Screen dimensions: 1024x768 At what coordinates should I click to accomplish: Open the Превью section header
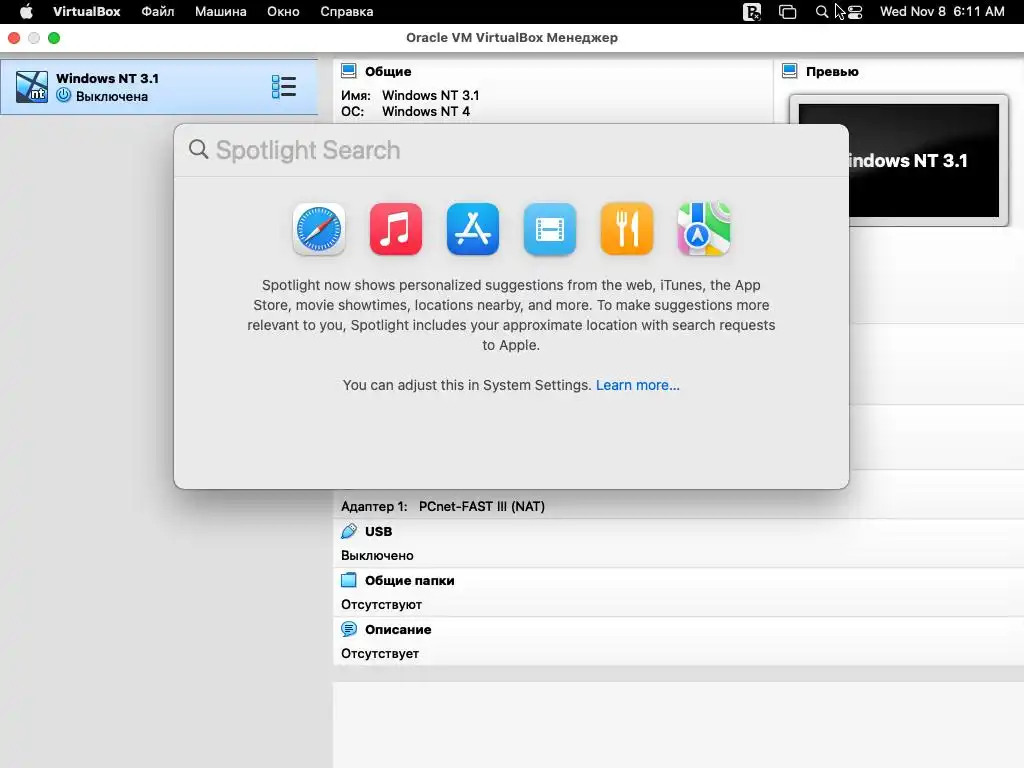(832, 72)
